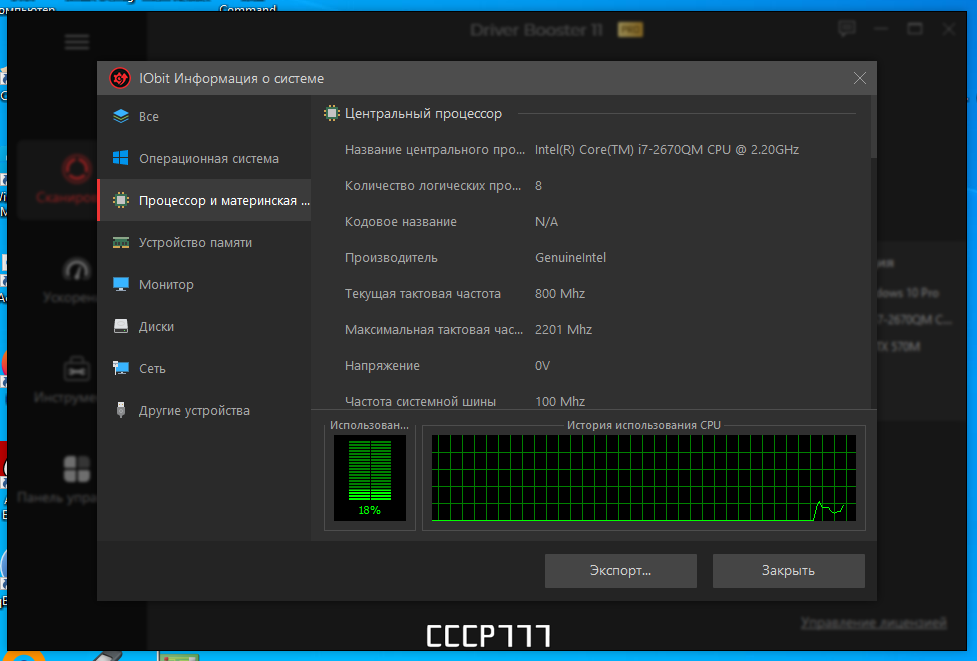Go to 'Монитор' category
Viewport: 977px width, 661px height.
click(204, 284)
